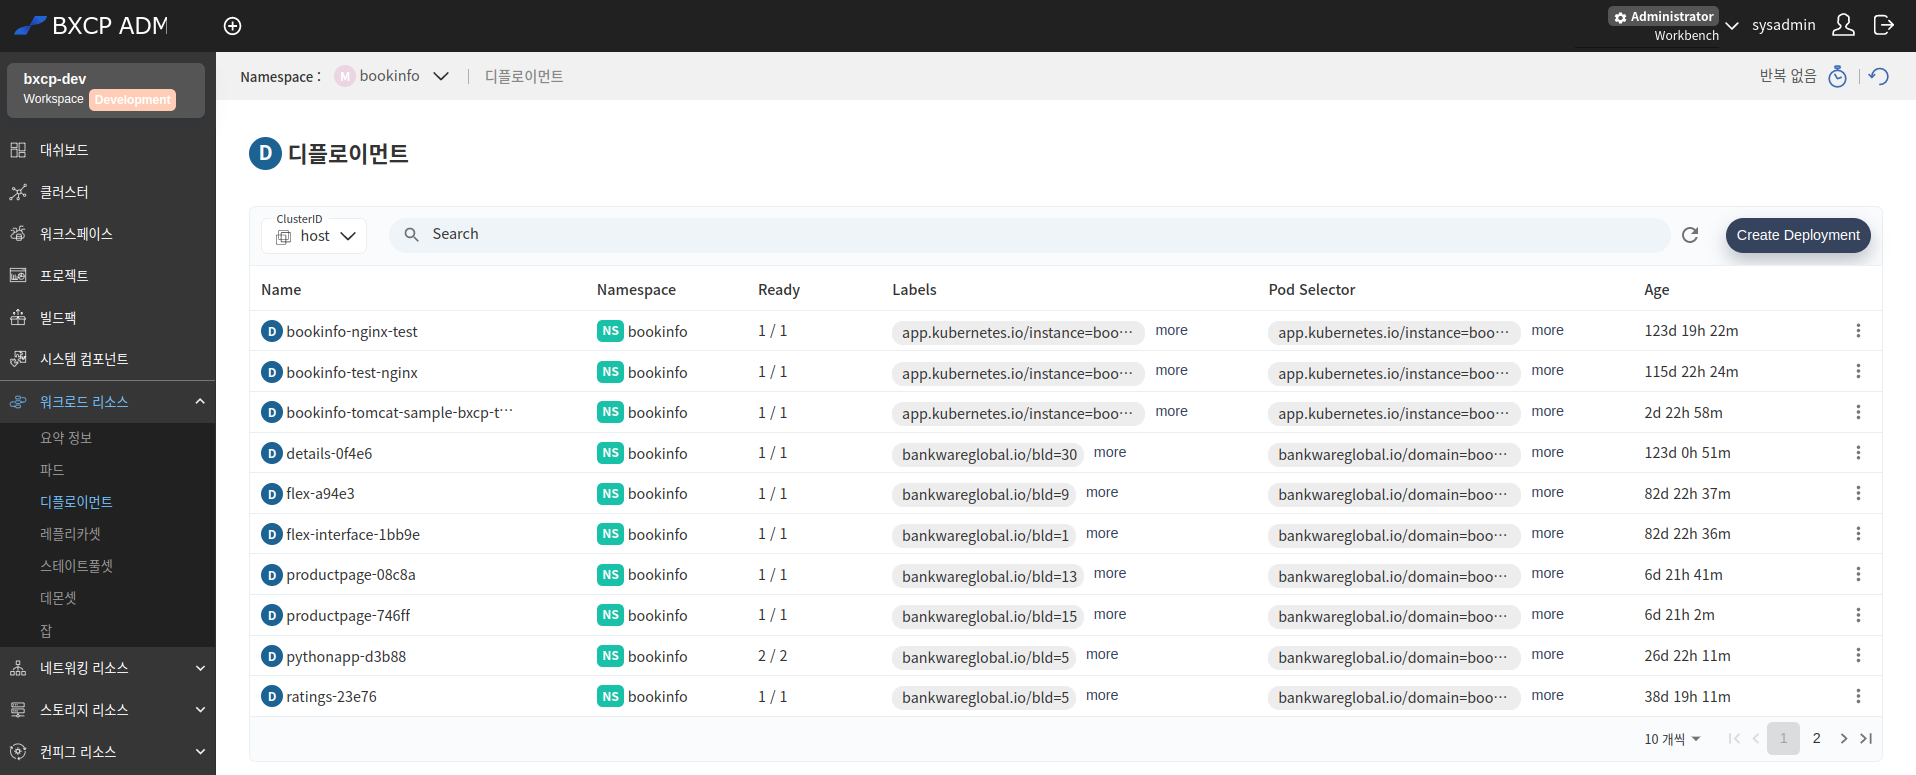Click sysadmin username text
Viewport: 1916px width, 775px height.
tap(1783, 25)
